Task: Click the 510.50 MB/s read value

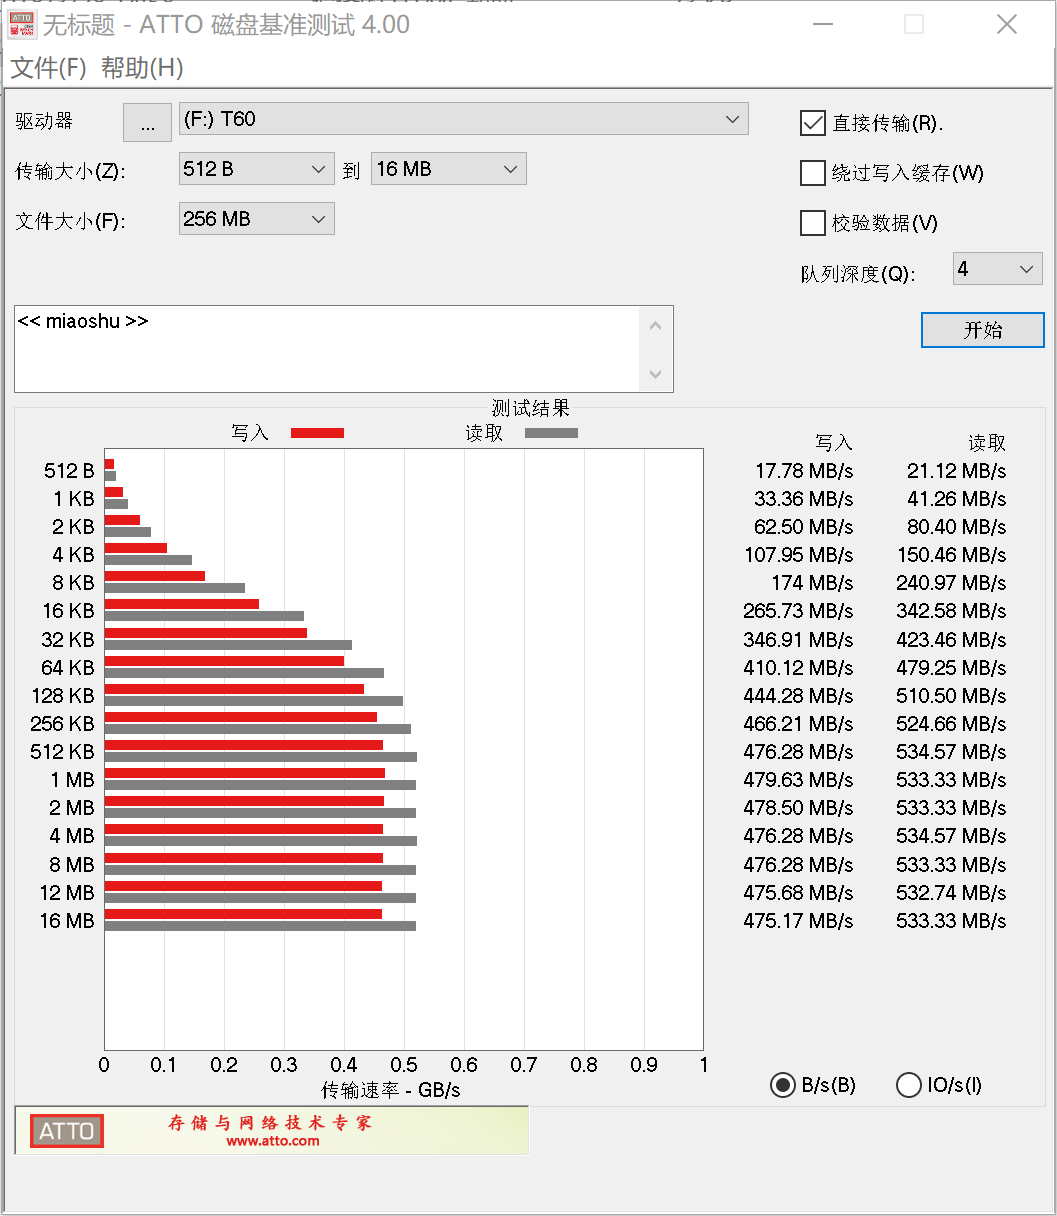Action: 951,696
